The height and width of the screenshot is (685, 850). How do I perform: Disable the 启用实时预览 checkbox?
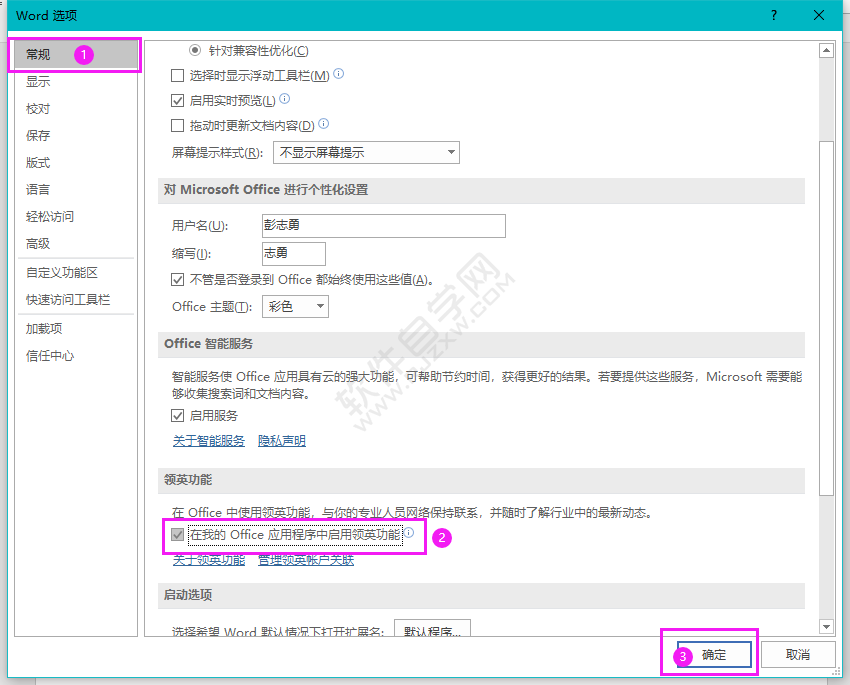point(174,99)
